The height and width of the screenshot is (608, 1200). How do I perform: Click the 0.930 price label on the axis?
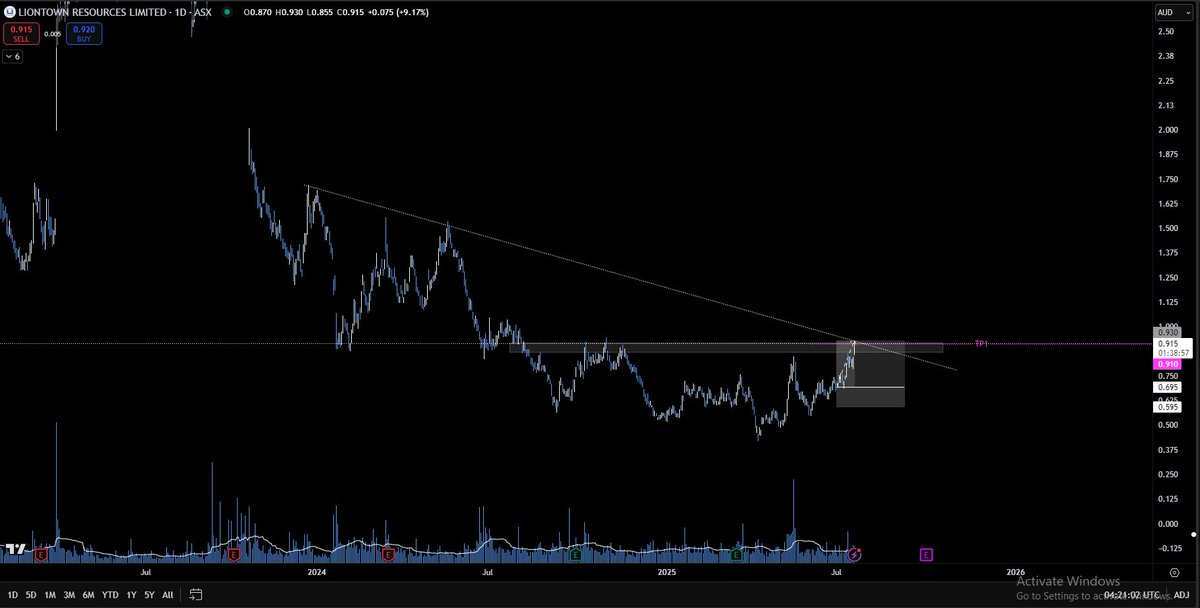point(1169,332)
